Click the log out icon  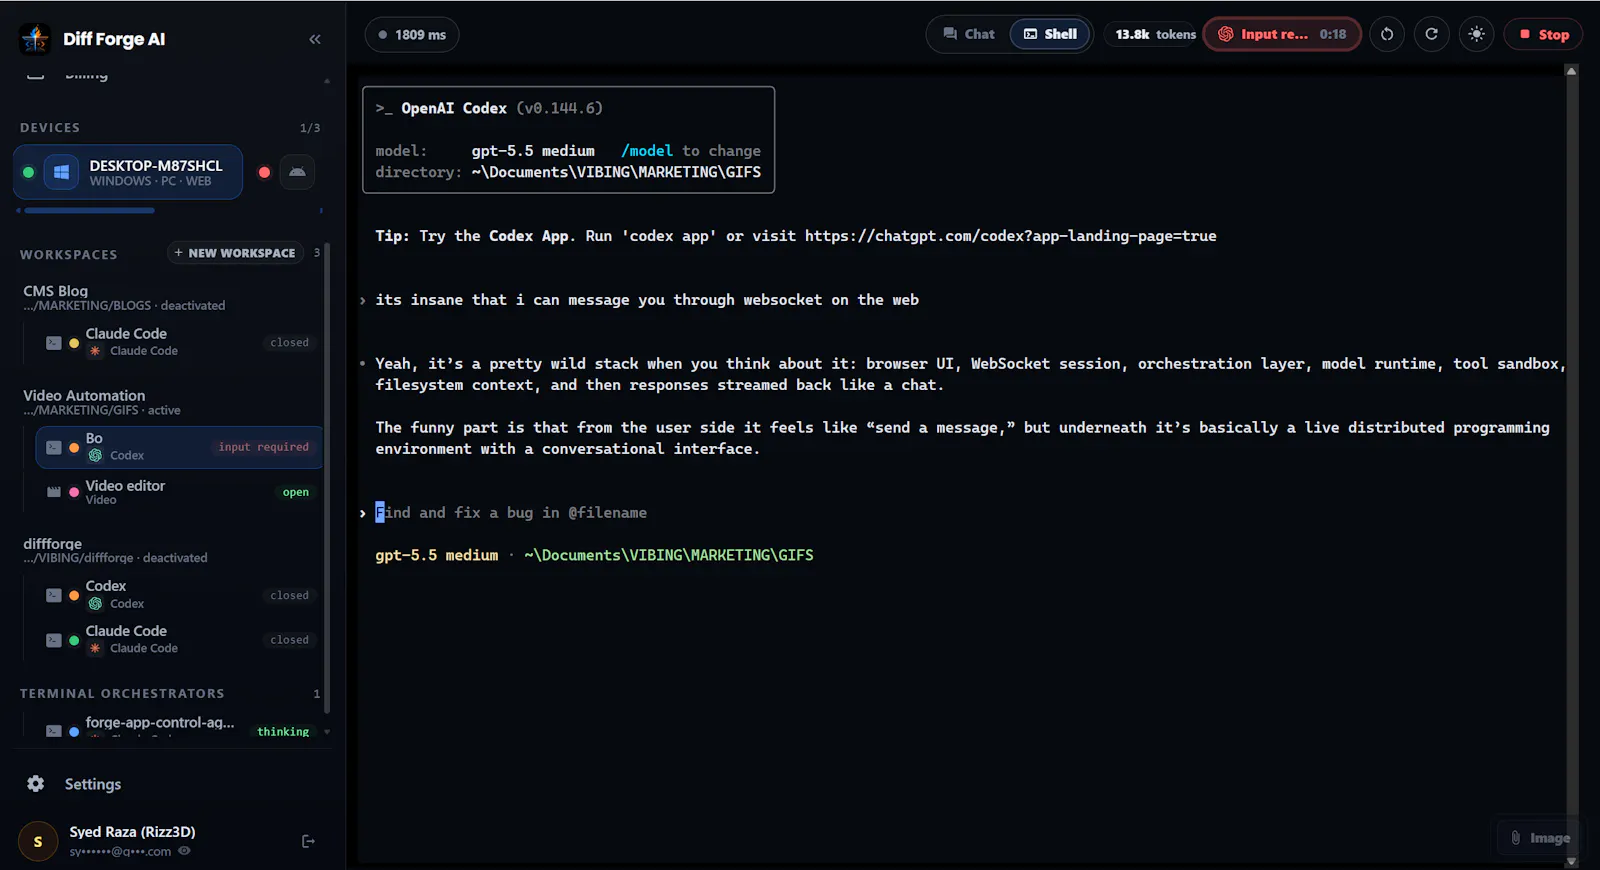(308, 841)
